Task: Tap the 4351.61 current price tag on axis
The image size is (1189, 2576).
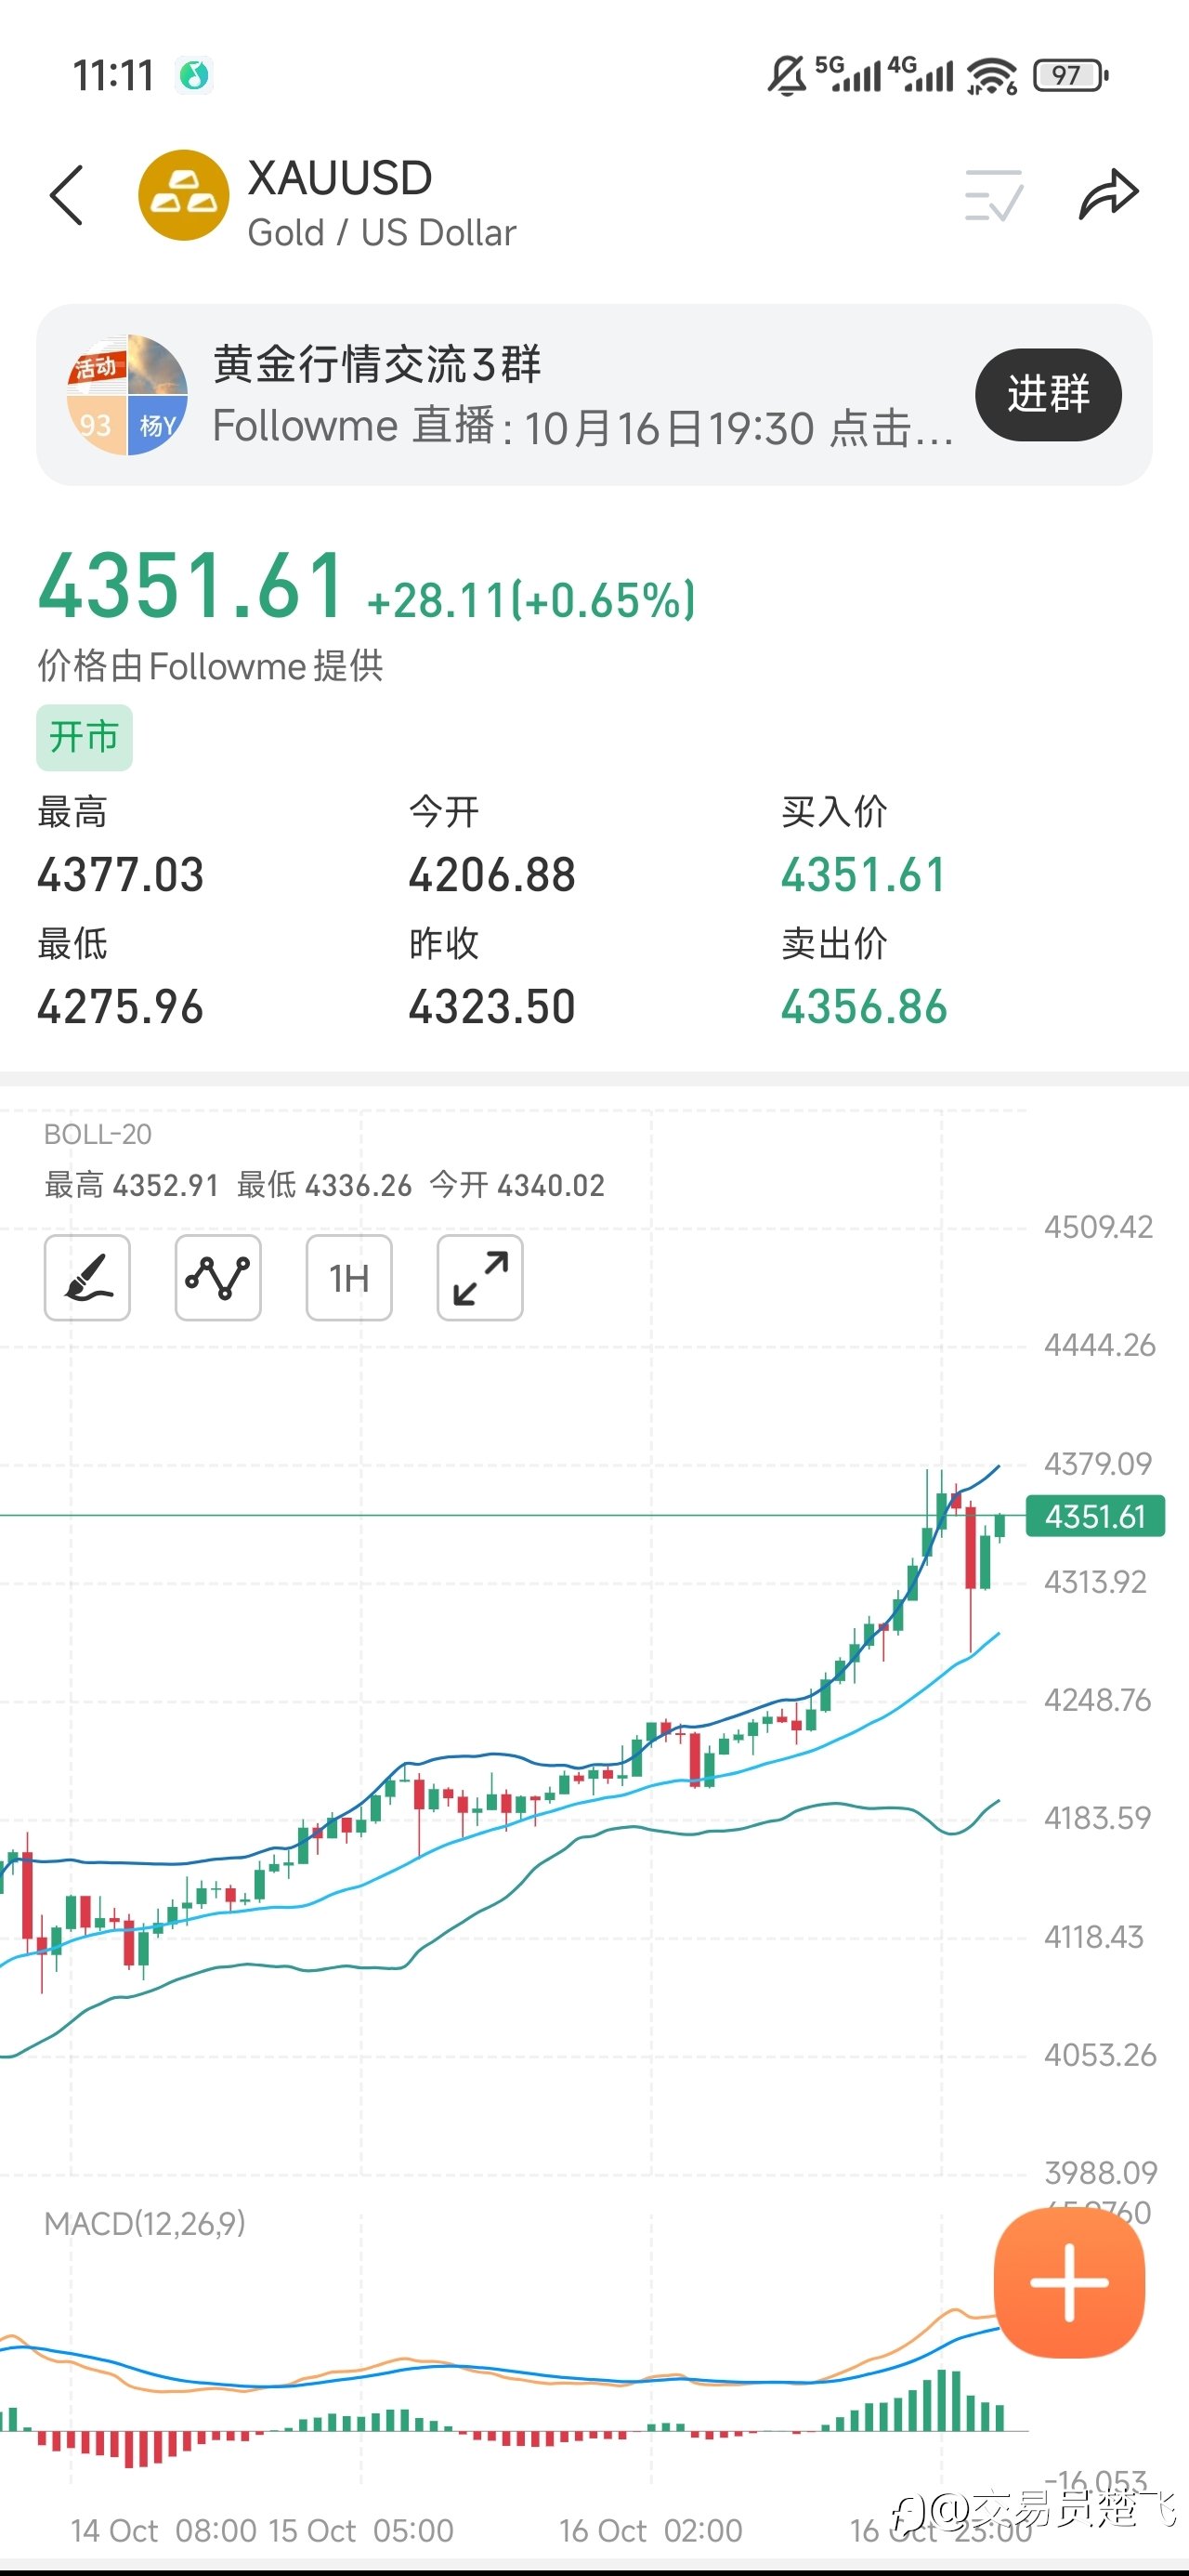Action: click(1095, 1516)
